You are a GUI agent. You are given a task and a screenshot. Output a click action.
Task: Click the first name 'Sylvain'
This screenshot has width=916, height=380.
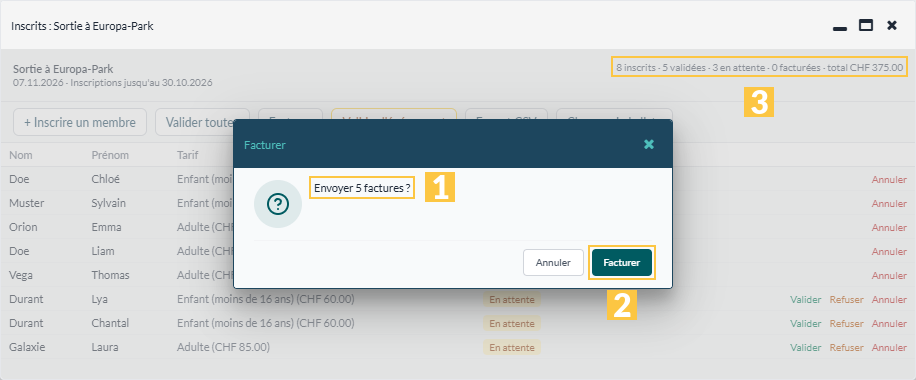109,203
